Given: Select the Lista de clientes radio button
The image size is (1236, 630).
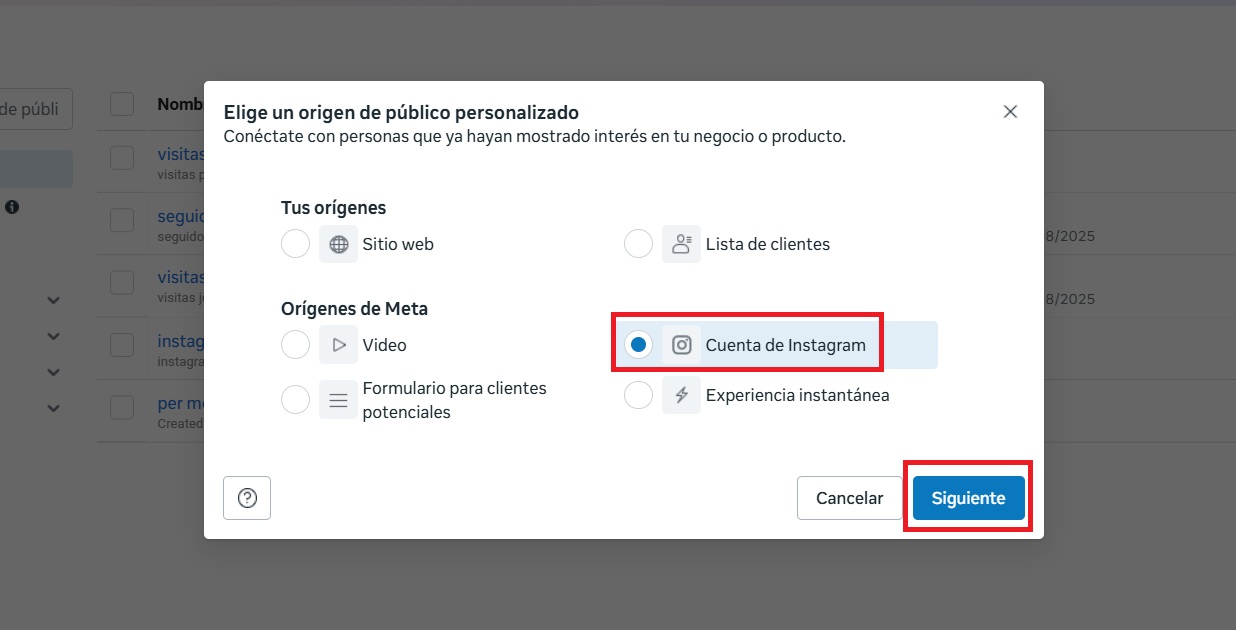Looking at the screenshot, I should [x=638, y=244].
